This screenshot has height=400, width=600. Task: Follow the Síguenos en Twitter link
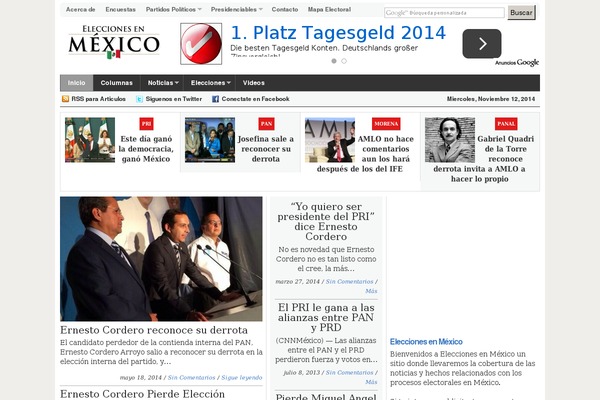point(174,99)
